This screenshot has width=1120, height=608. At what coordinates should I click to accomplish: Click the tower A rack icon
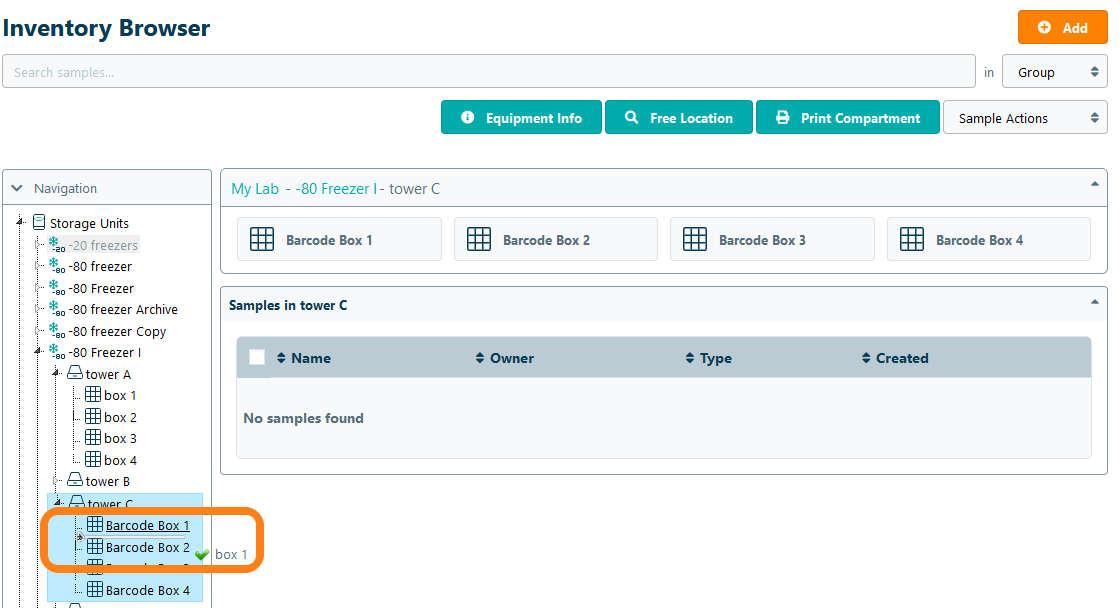pyautogui.click(x=75, y=374)
